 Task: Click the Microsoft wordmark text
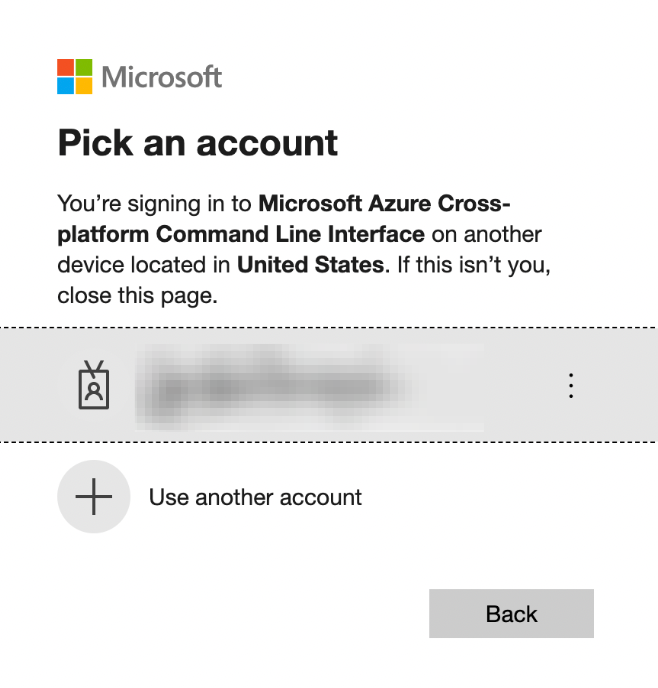click(x=161, y=77)
